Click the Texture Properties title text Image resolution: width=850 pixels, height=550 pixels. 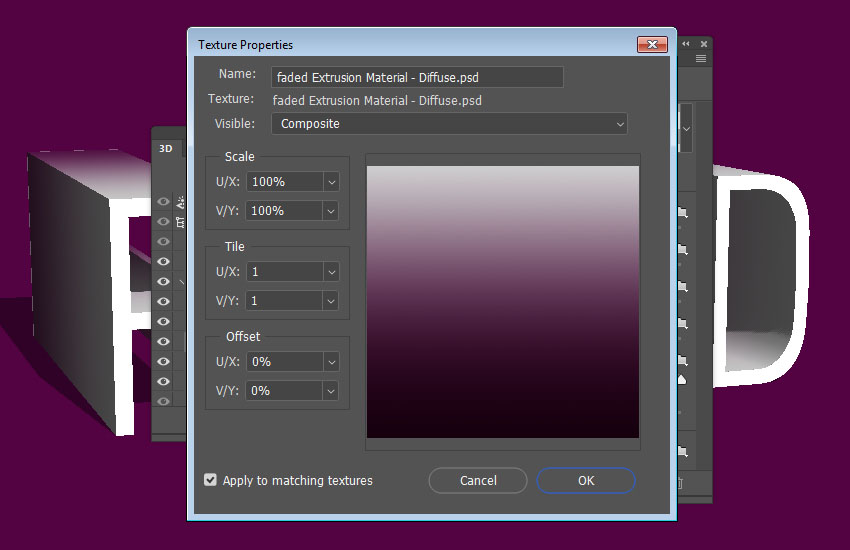point(245,45)
